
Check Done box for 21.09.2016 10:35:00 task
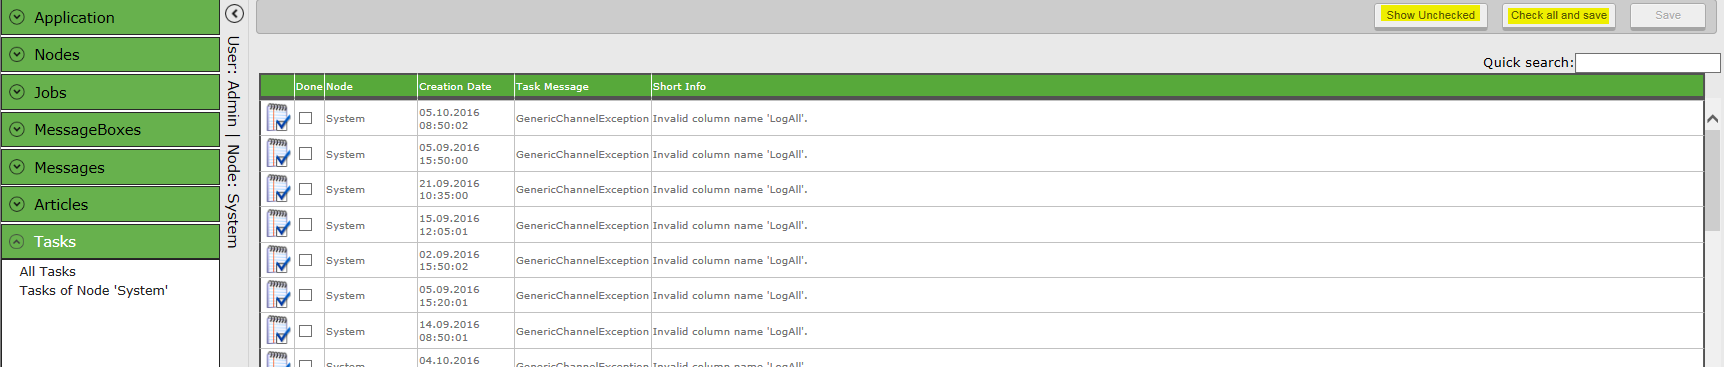pos(306,189)
